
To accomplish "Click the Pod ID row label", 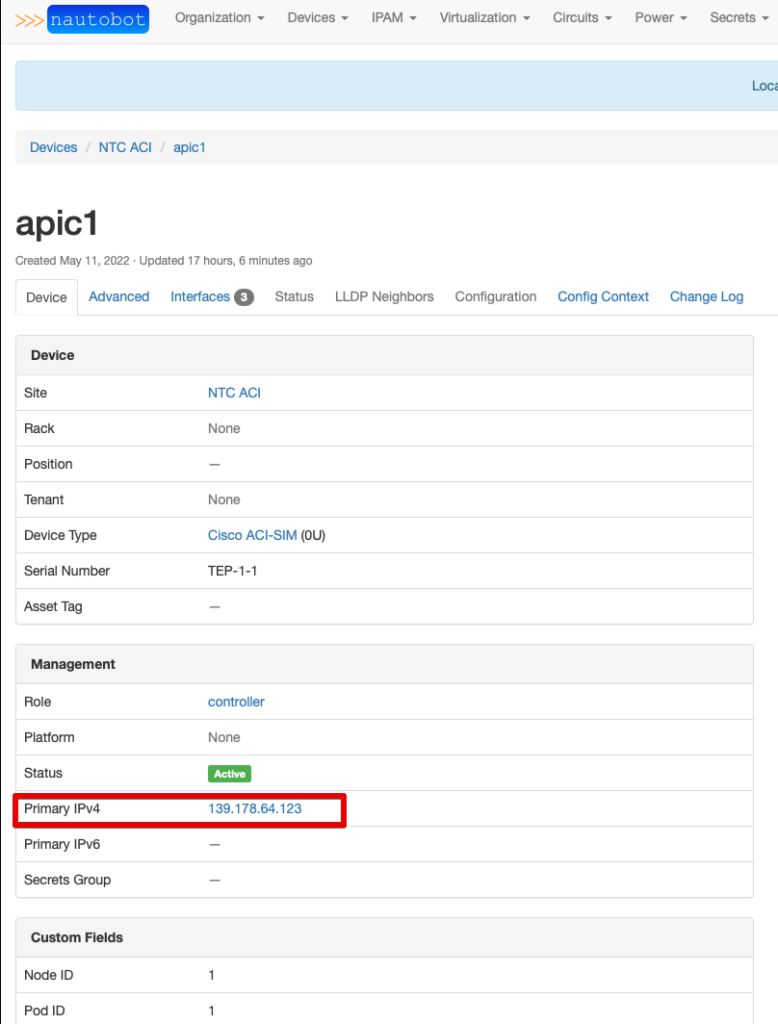I will [44, 1010].
